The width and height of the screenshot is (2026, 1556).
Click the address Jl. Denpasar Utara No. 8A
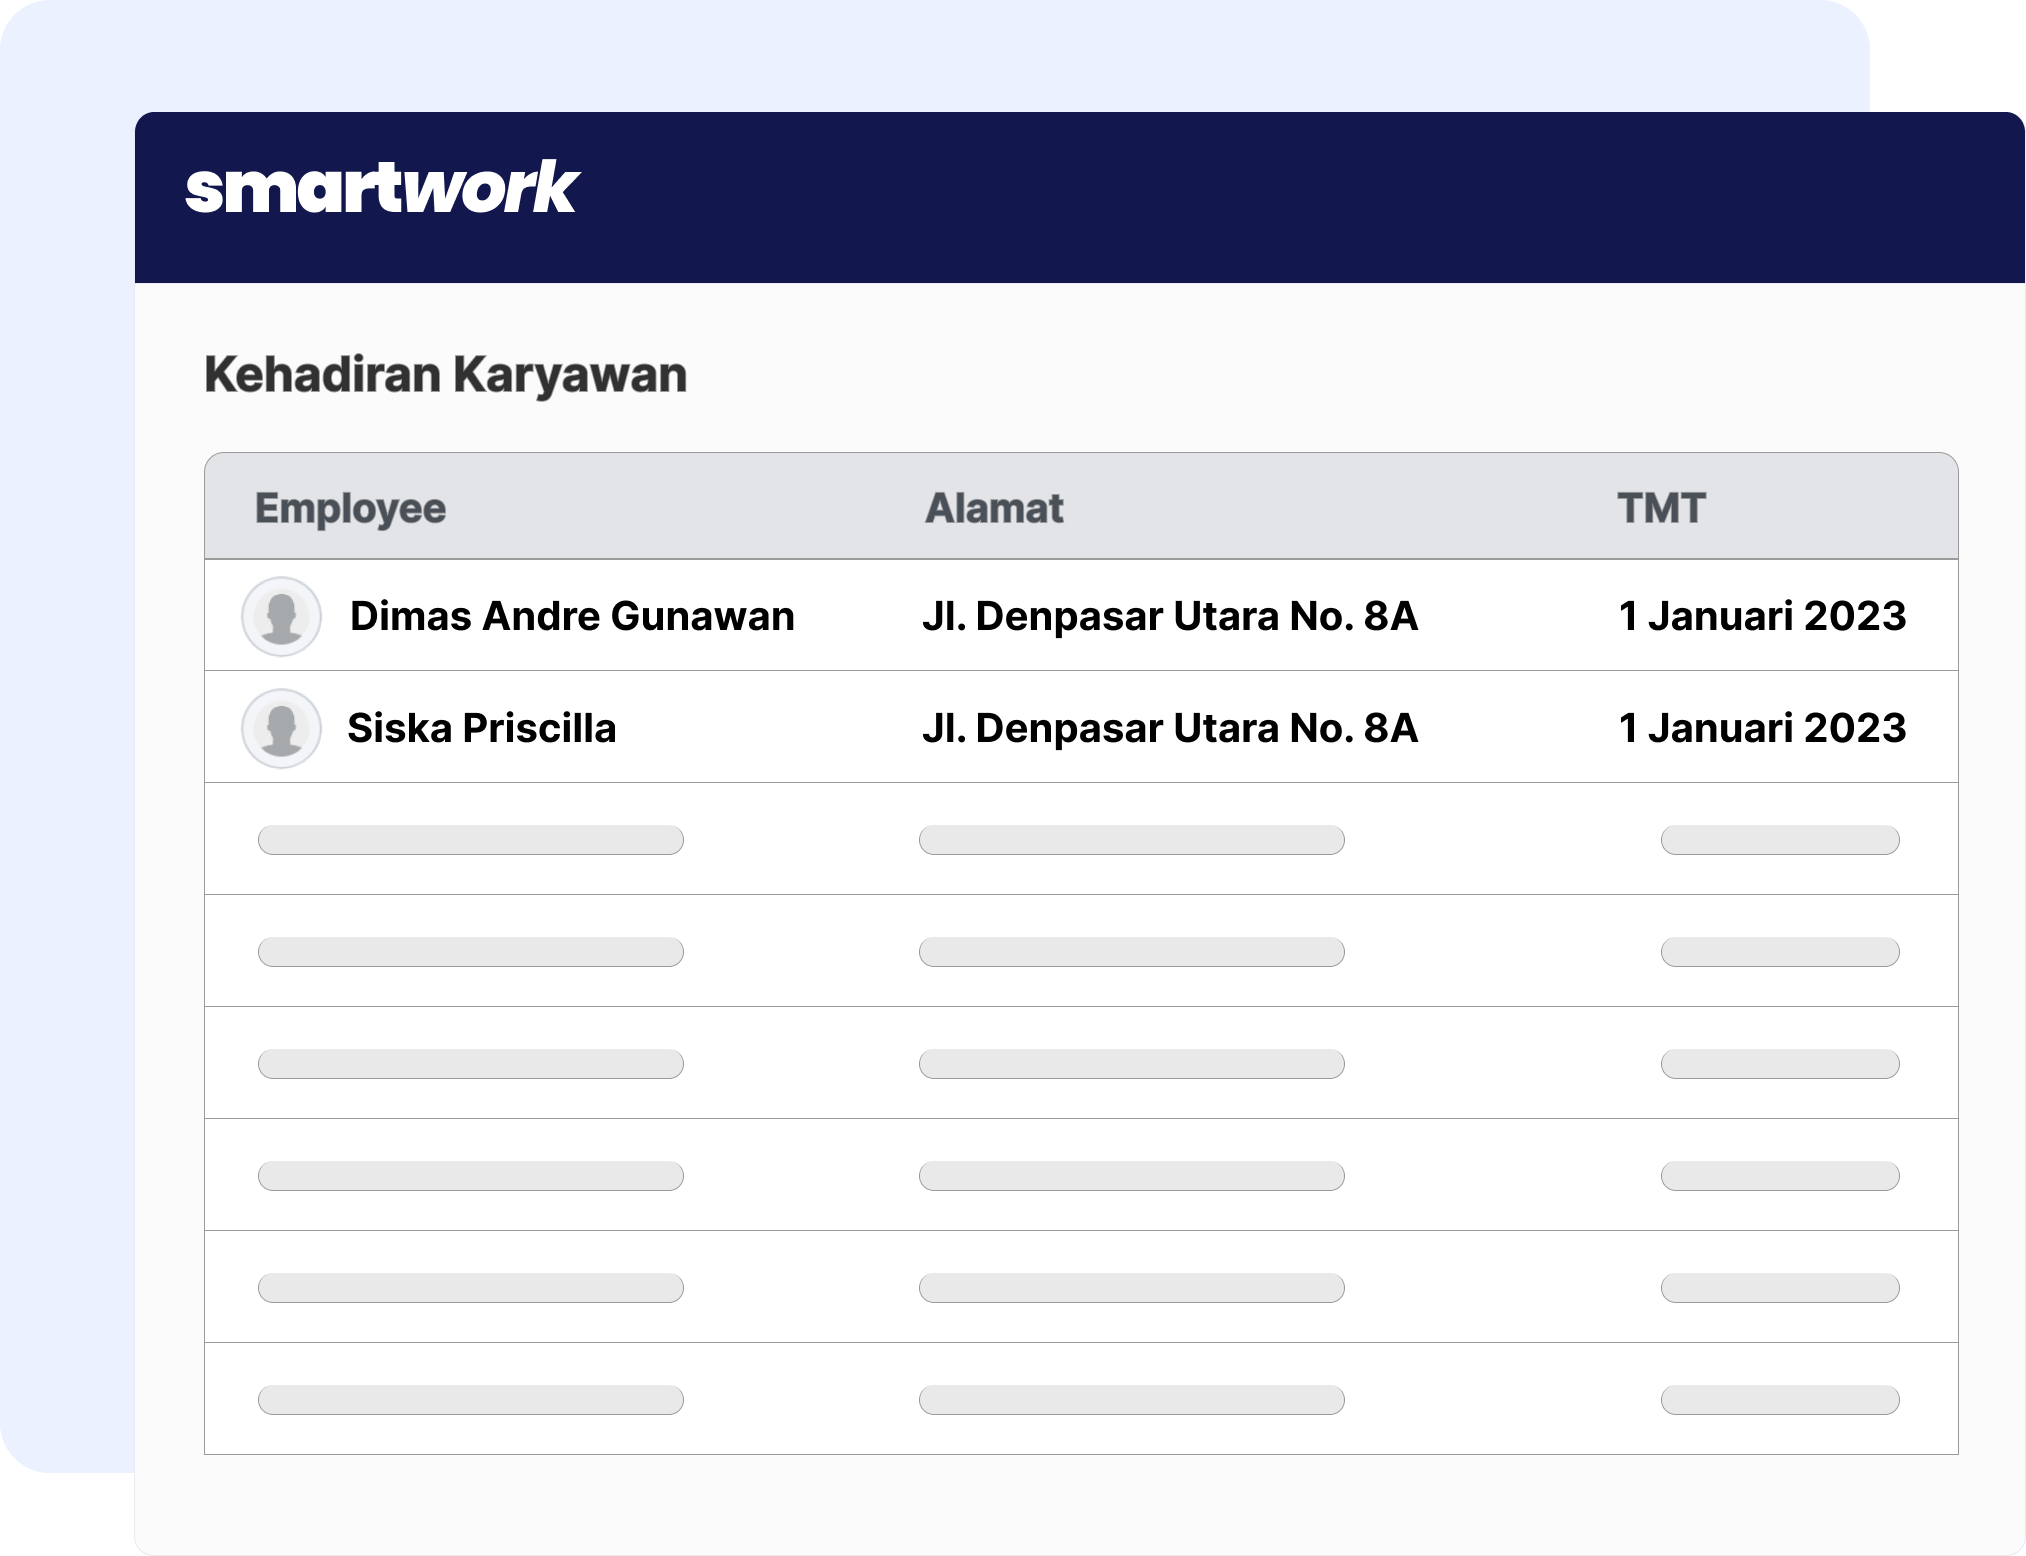pyautogui.click(x=1170, y=616)
